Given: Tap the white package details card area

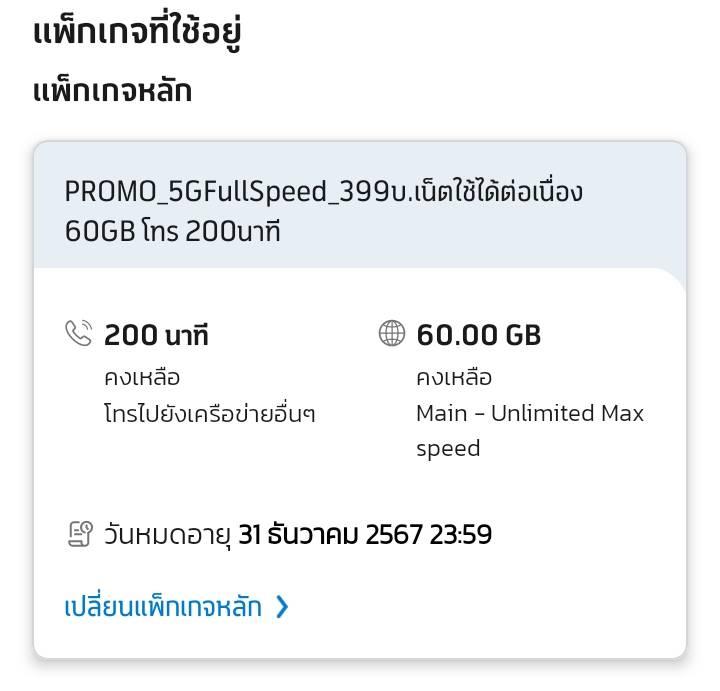Looking at the screenshot, I should pyautogui.click(x=360, y=463).
